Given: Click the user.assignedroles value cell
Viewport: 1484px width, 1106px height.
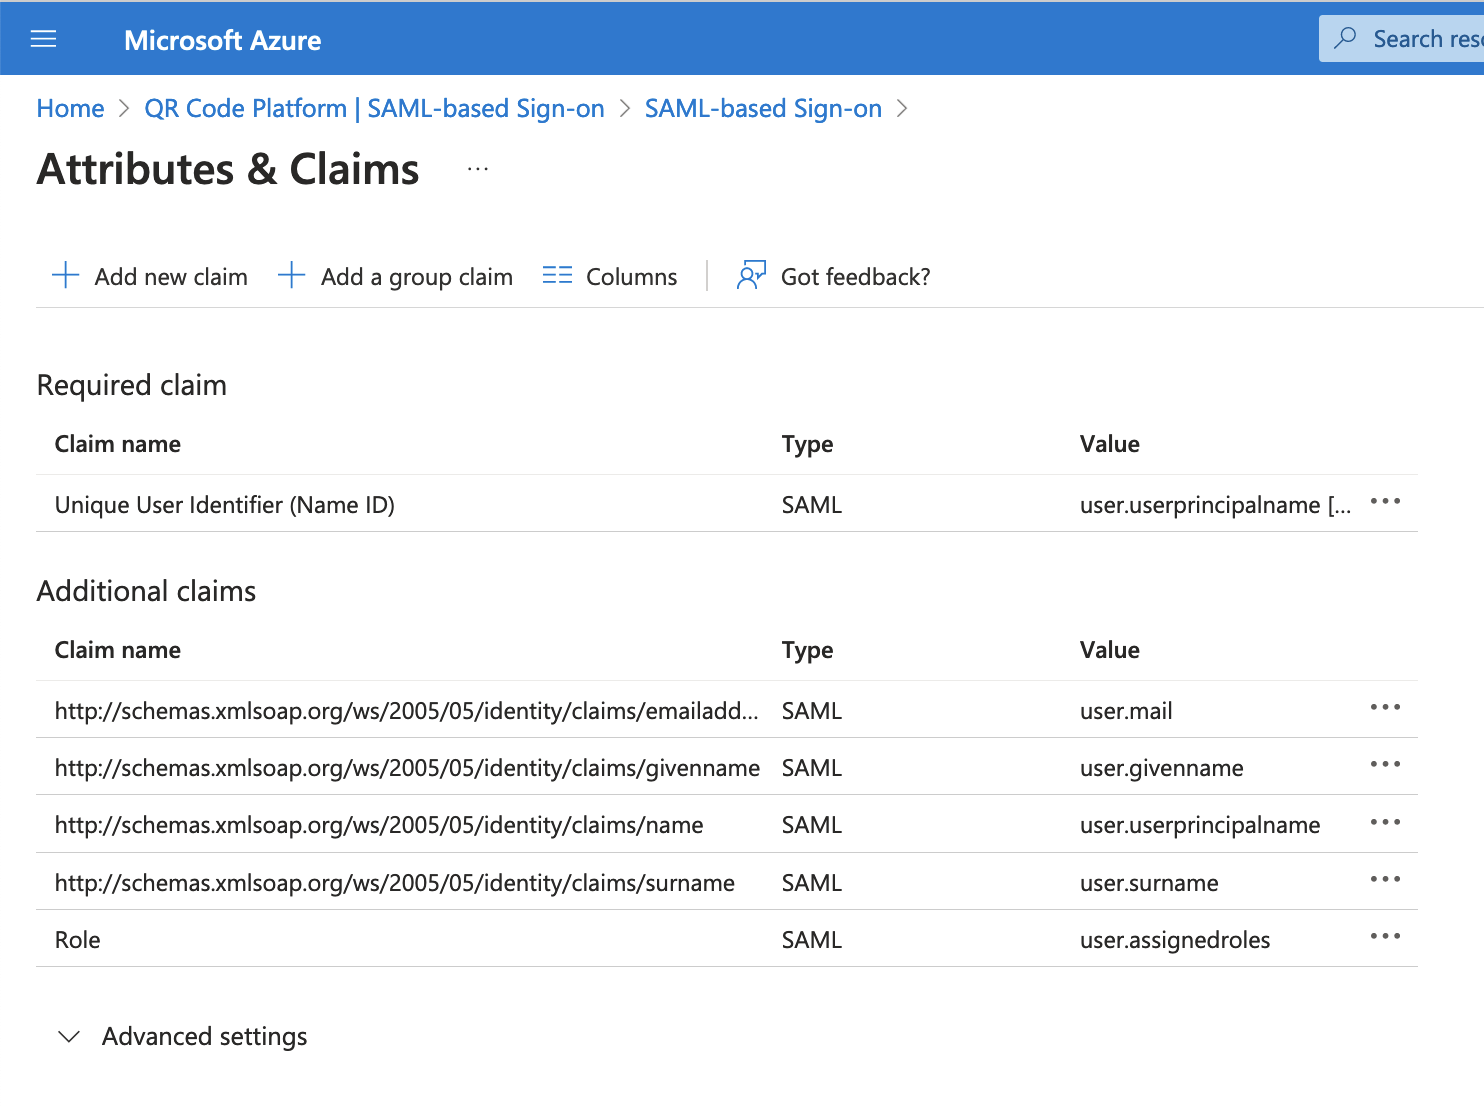Looking at the screenshot, I should pos(1175,940).
